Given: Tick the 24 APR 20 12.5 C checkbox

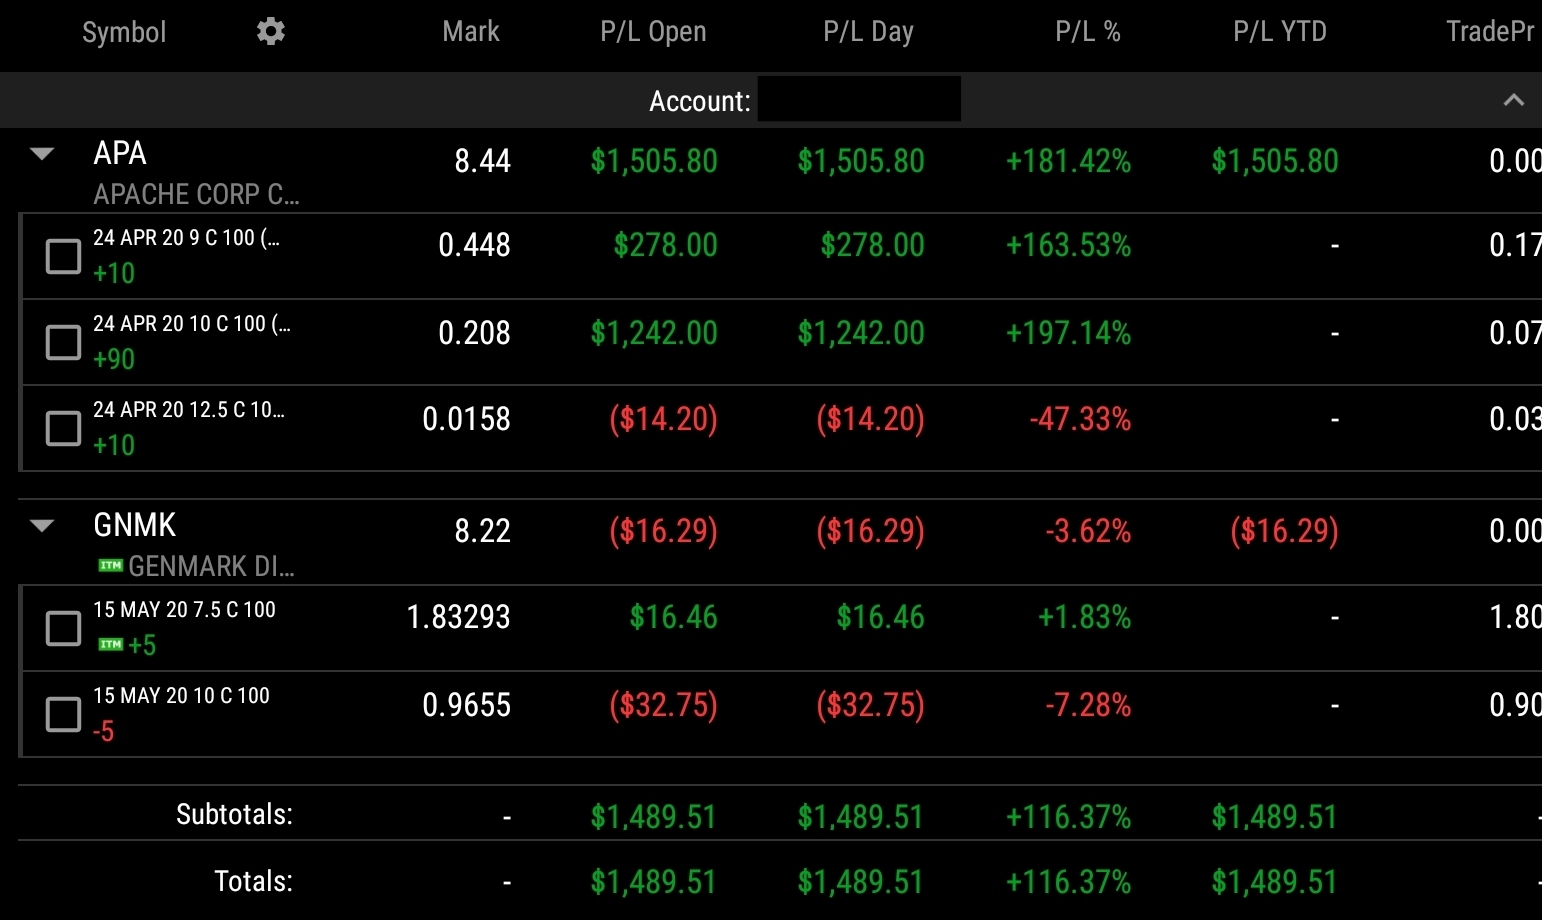Looking at the screenshot, I should click(63, 428).
